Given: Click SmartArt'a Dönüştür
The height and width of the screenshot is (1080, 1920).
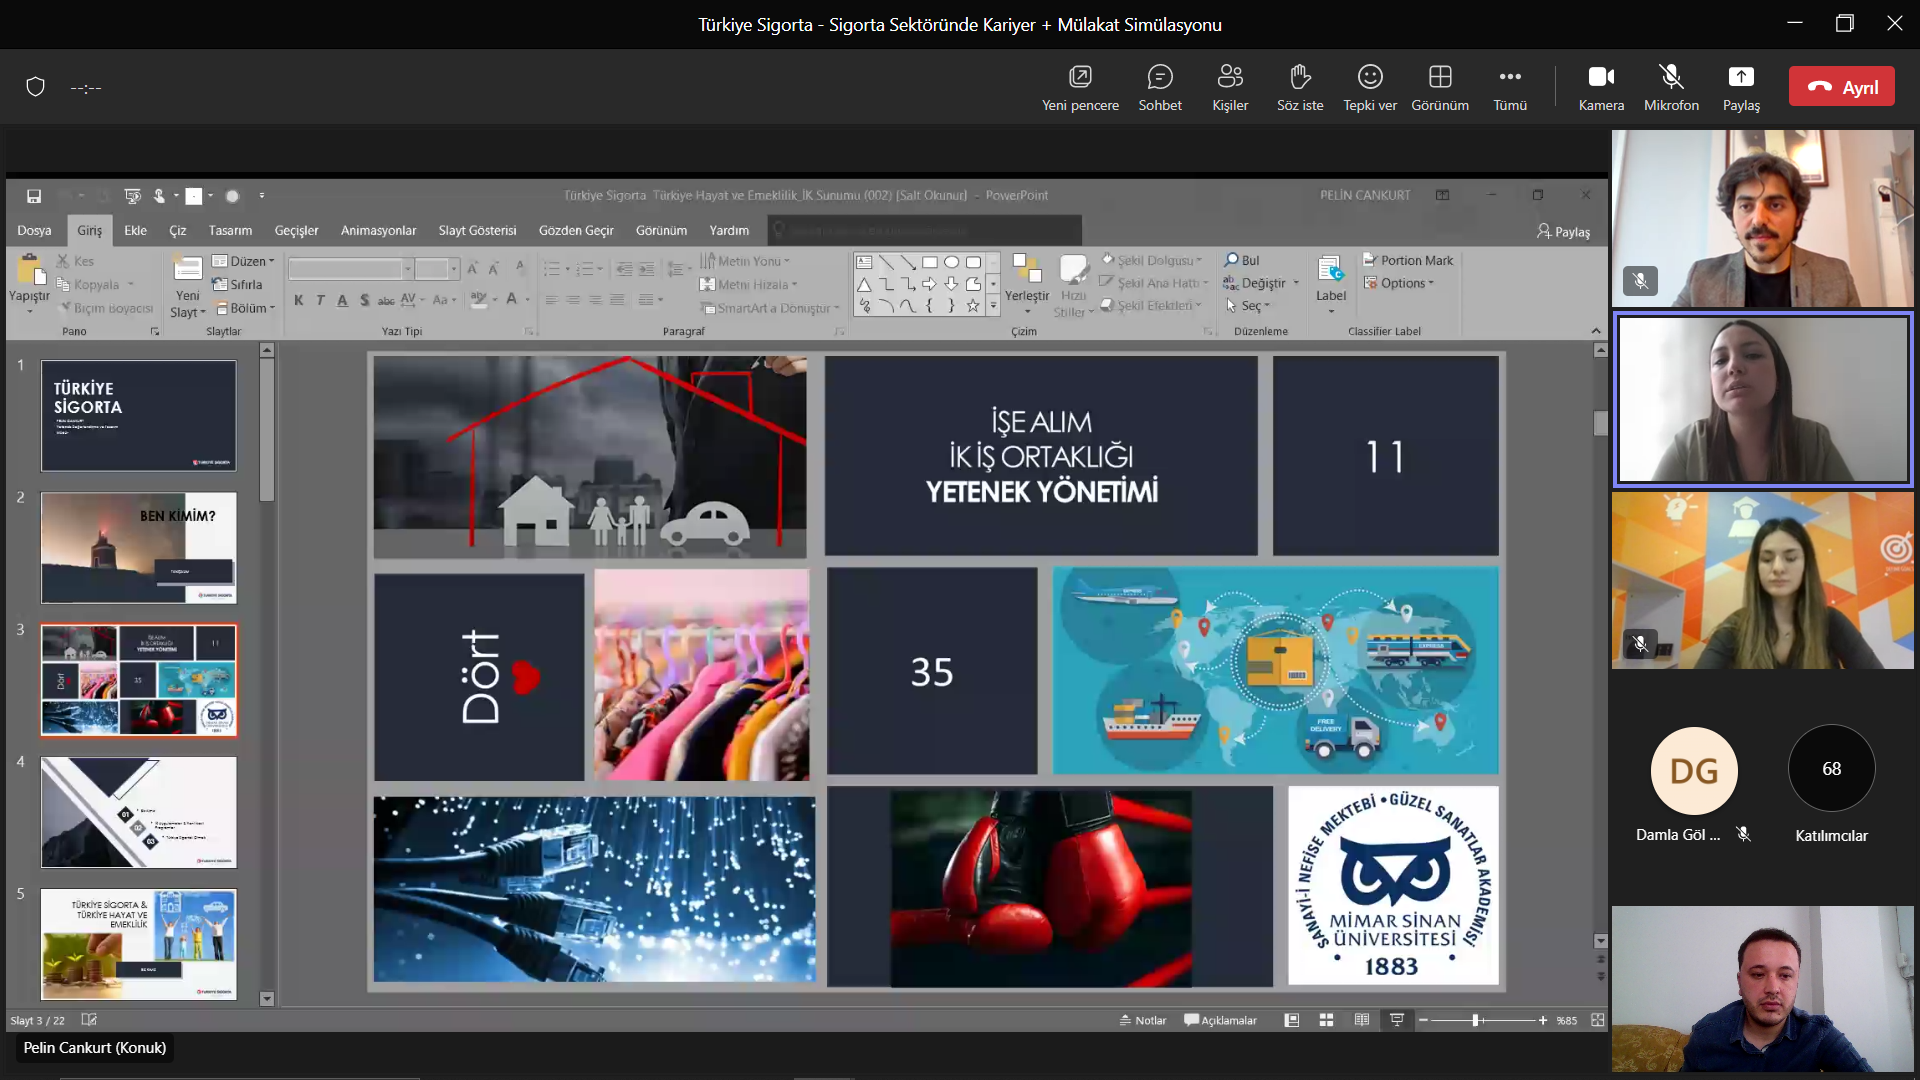Looking at the screenshot, I should coord(770,308).
